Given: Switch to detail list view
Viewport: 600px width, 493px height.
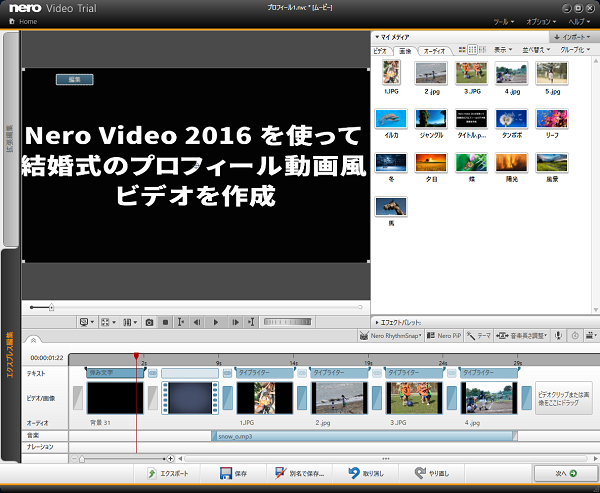Looking at the screenshot, I should point(482,49).
